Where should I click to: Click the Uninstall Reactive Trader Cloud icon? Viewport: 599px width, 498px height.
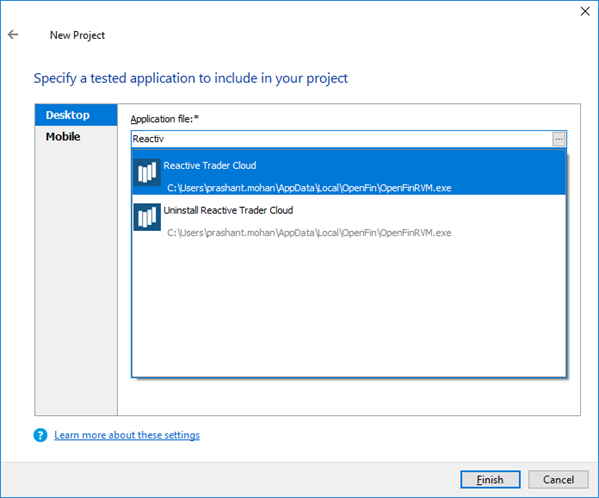[147, 217]
